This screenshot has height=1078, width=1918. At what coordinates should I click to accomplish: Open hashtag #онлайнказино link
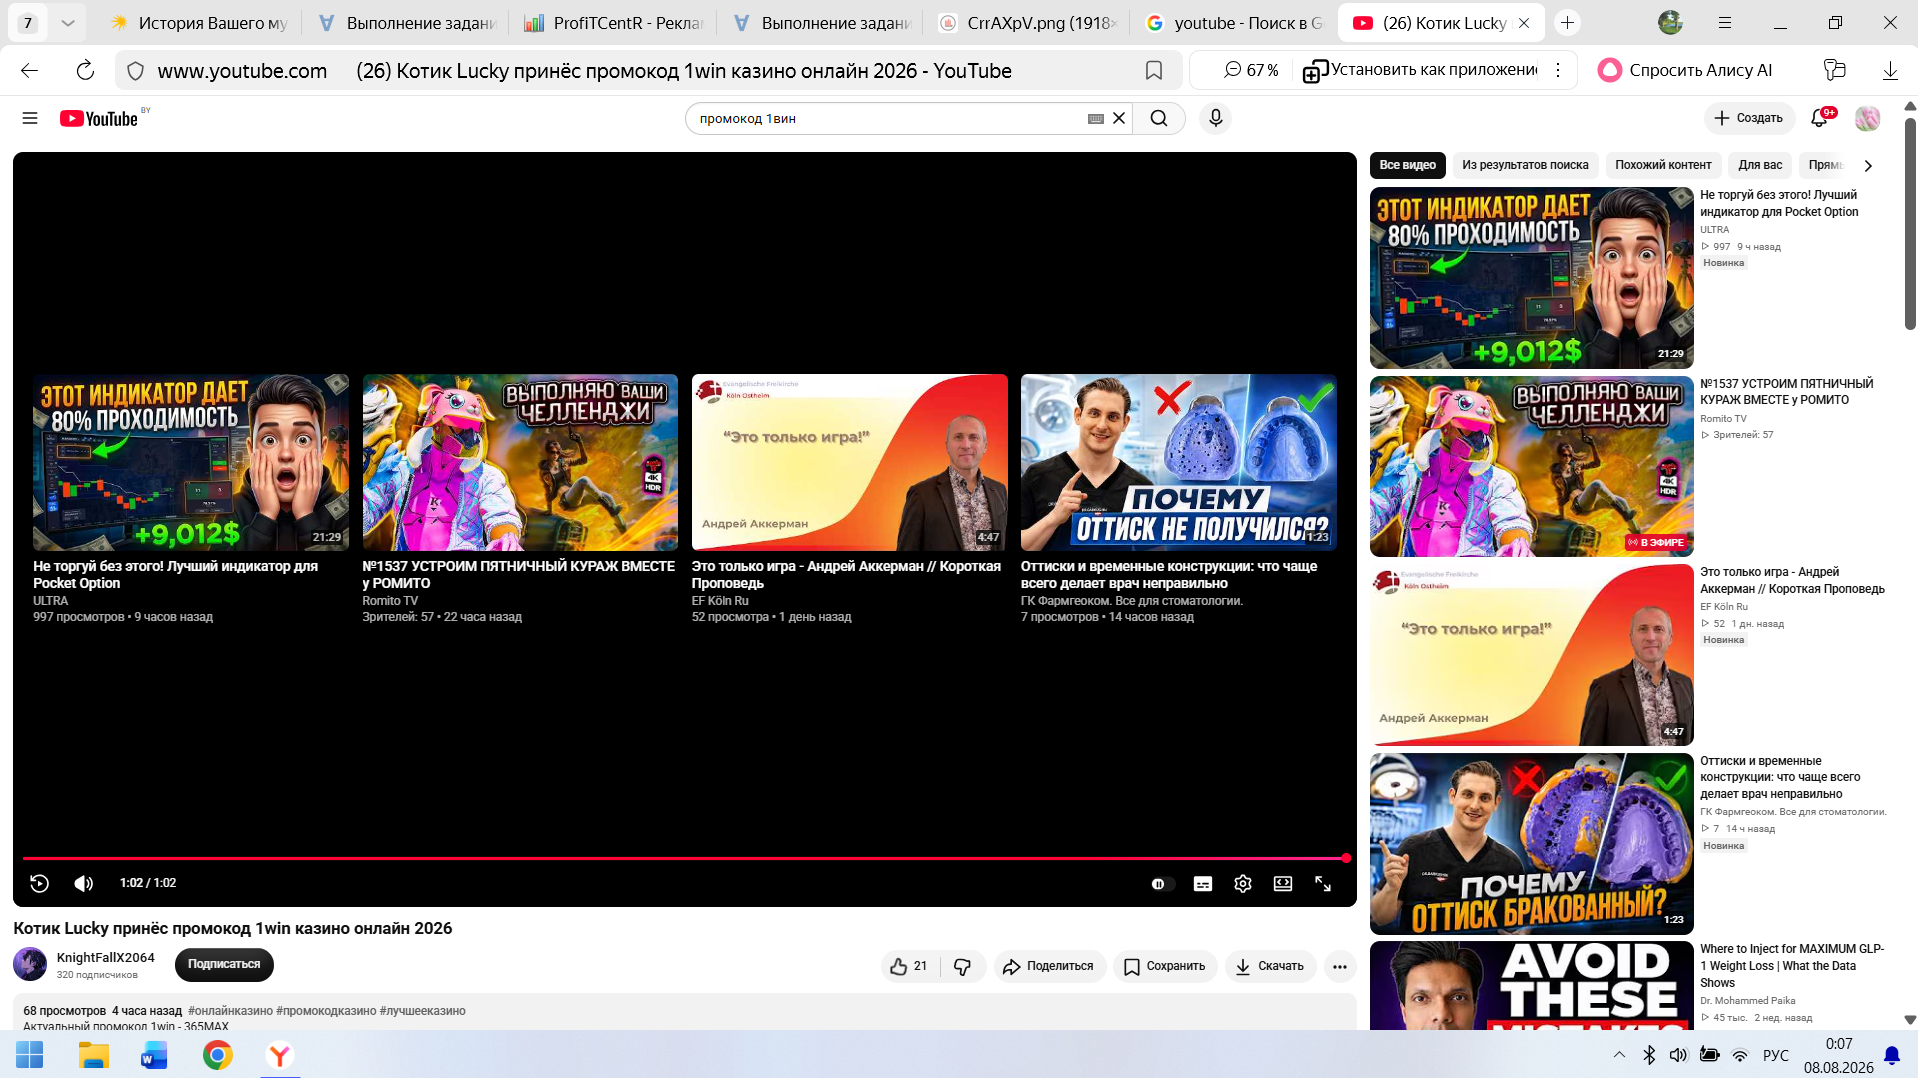230,1011
